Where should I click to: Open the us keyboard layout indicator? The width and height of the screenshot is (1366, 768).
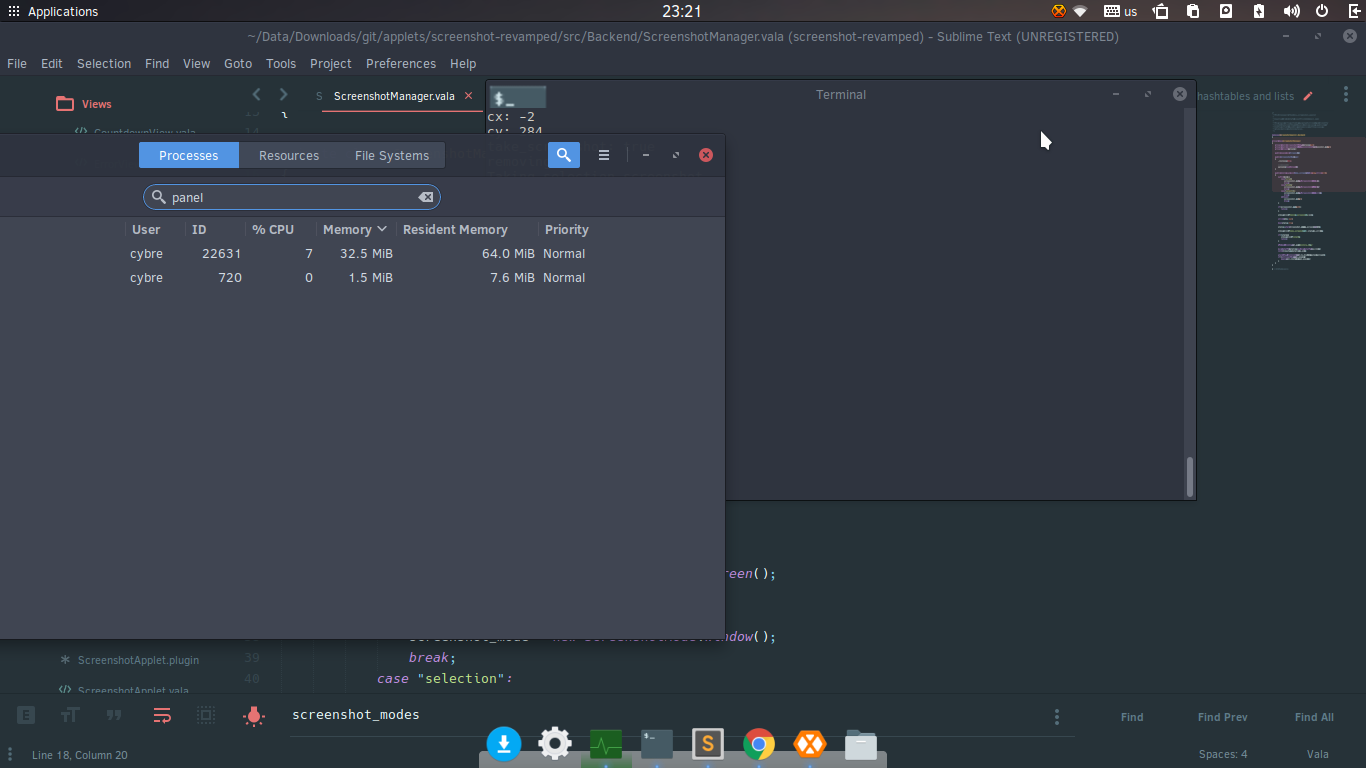tap(1121, 11)
